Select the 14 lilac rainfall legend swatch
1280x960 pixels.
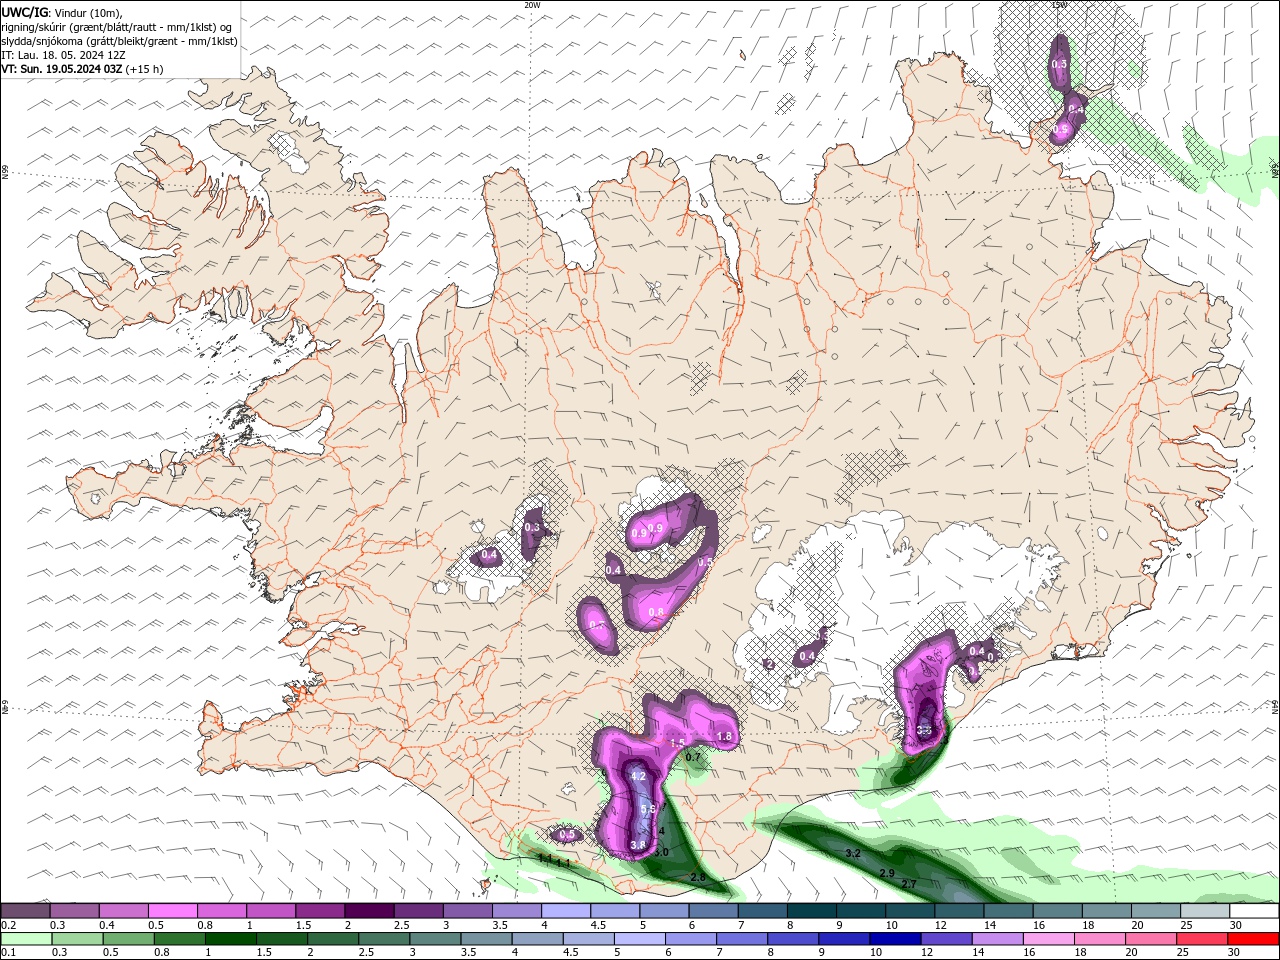(x=998, y=939)
